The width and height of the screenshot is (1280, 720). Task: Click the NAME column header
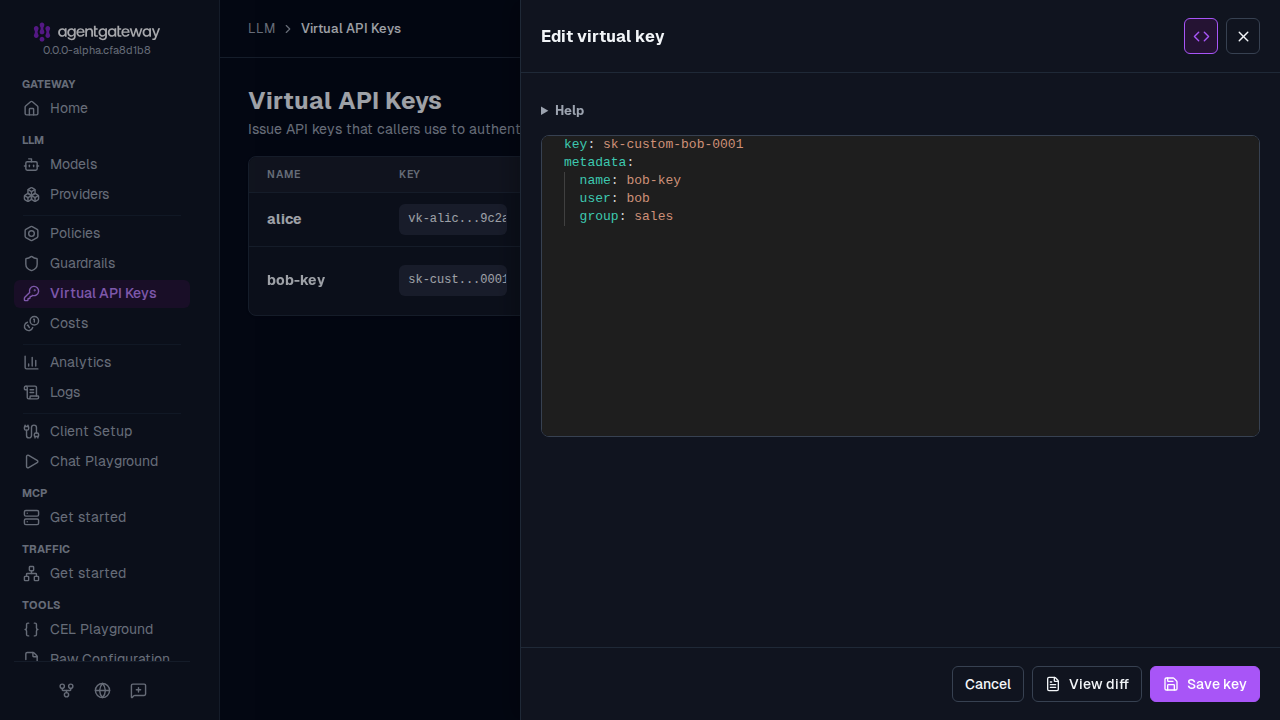pyautogui.click(x=284, y=174)
